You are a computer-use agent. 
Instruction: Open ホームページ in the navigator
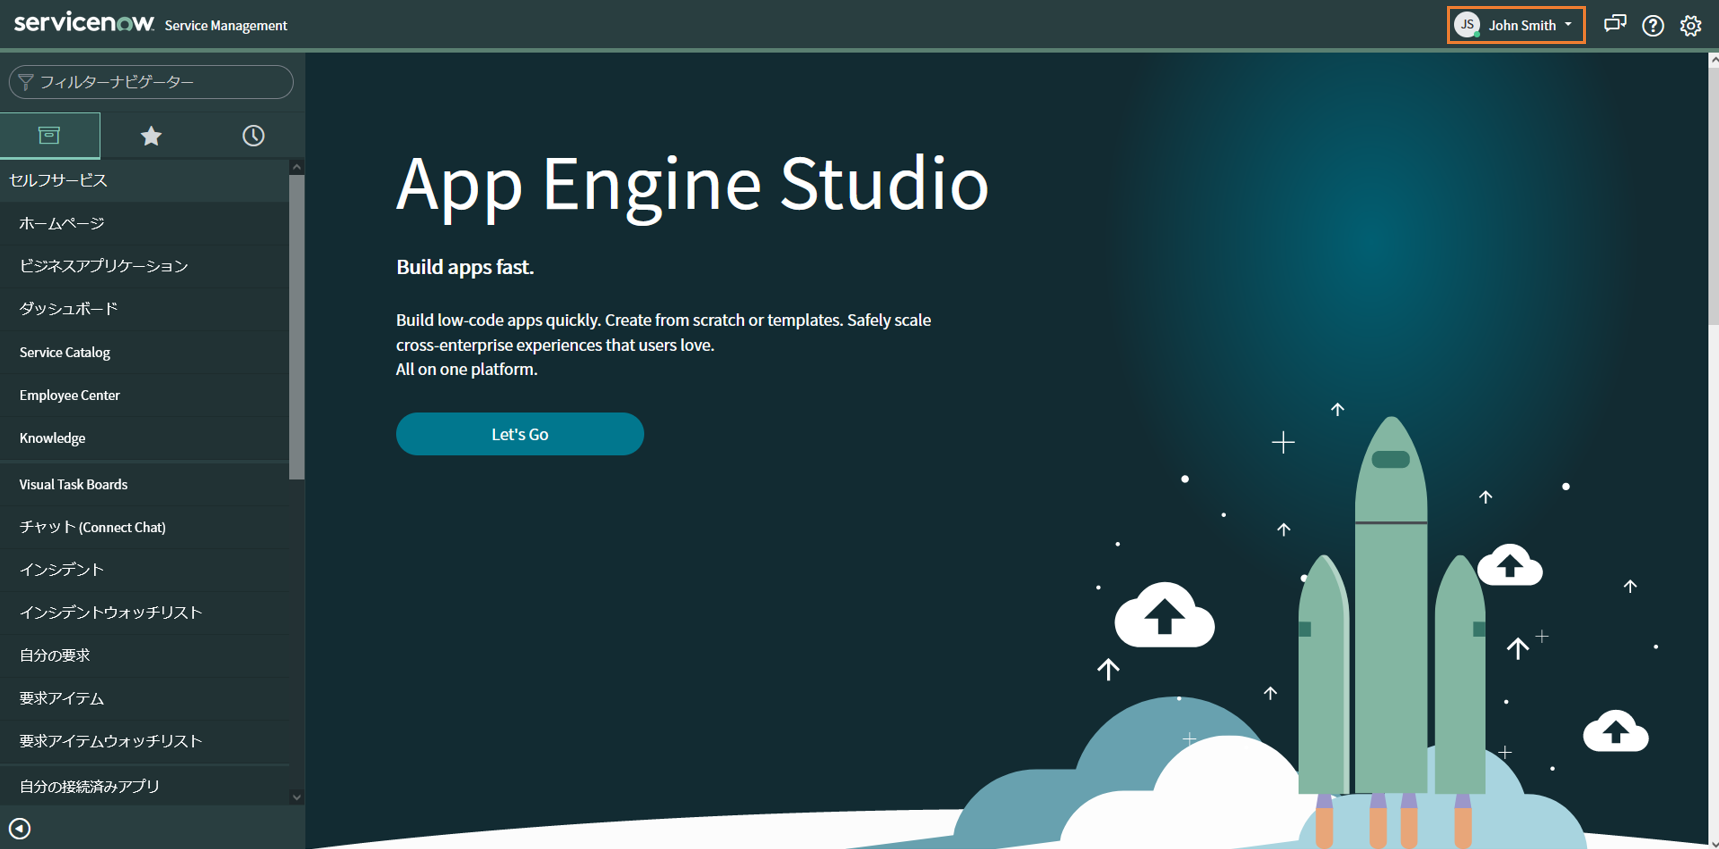point(145,223)
